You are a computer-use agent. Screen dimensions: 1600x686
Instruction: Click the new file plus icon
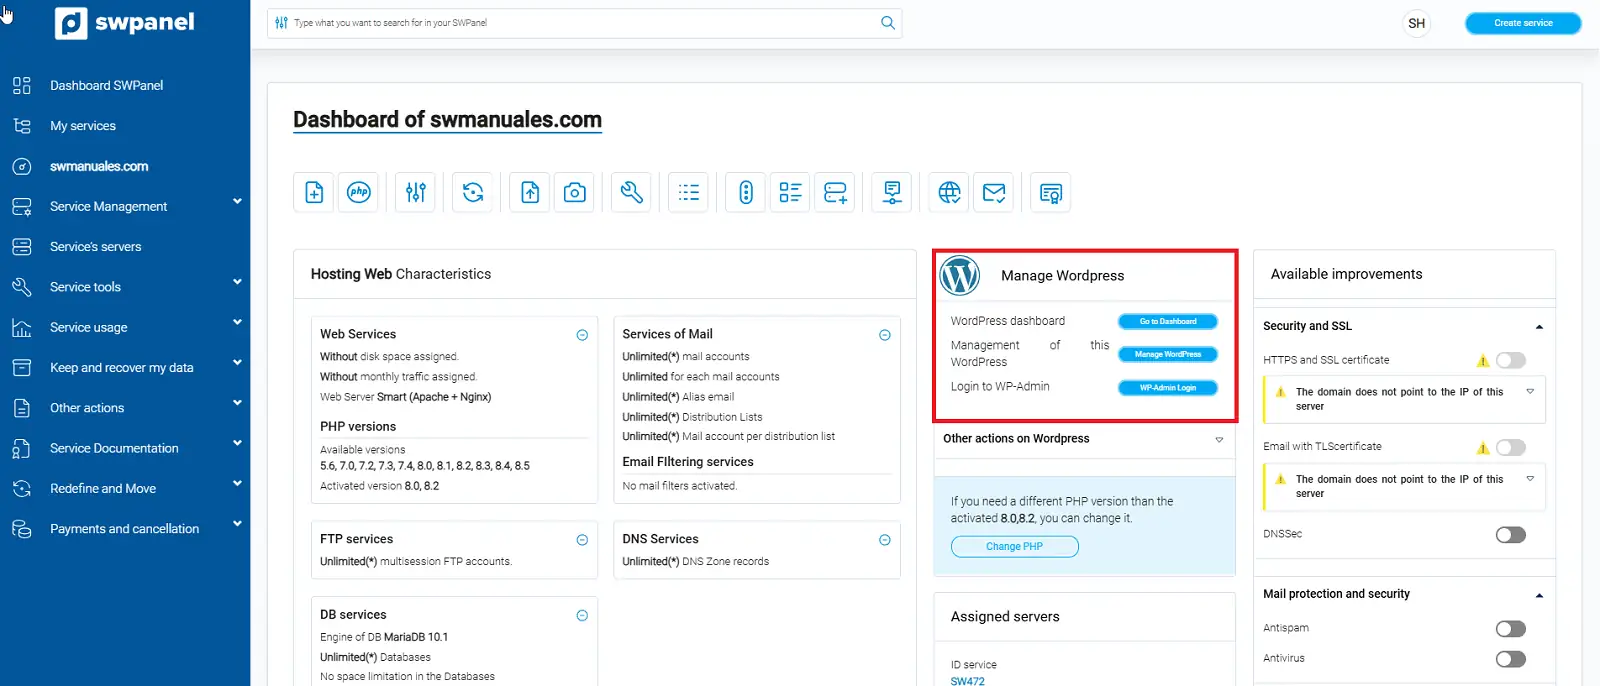[x=314, y=192]
